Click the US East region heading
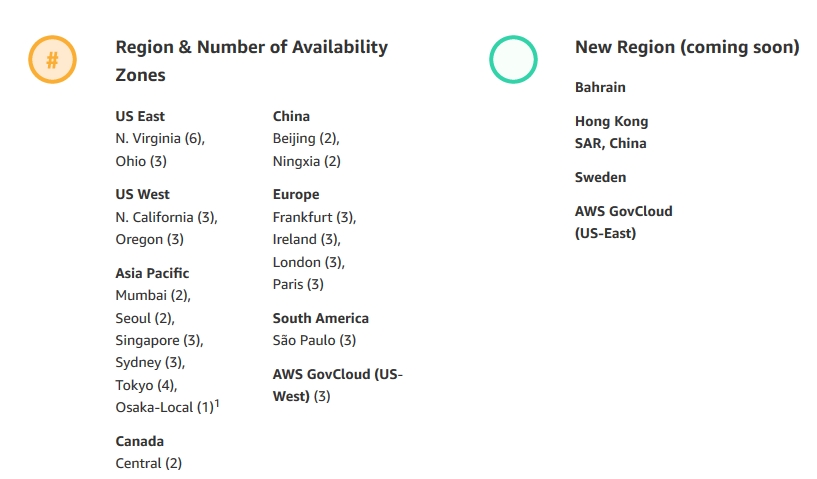Image resolution: width=817 pixels, height=479 pixels. 140,116
